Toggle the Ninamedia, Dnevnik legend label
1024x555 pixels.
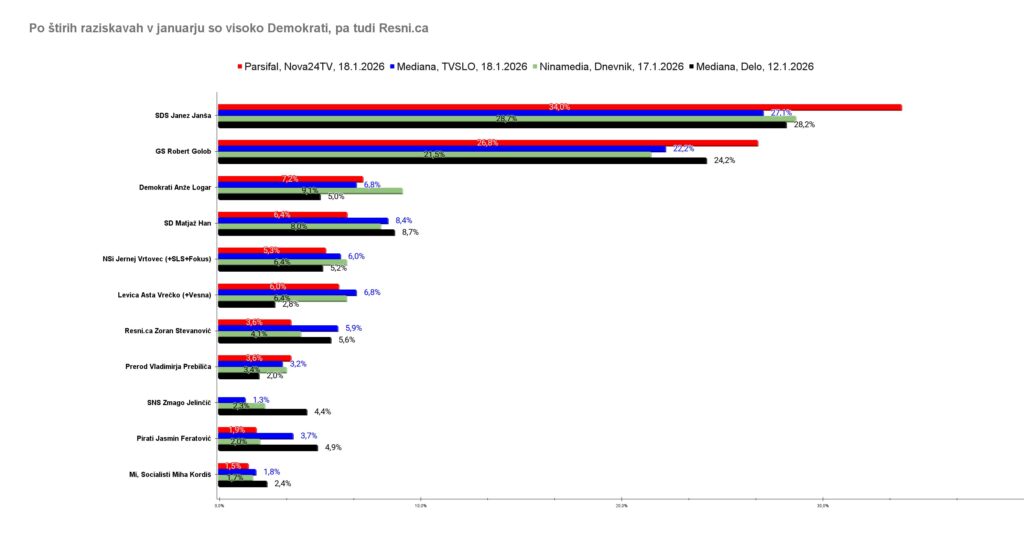pyautogui.click(x=612, y=67)
